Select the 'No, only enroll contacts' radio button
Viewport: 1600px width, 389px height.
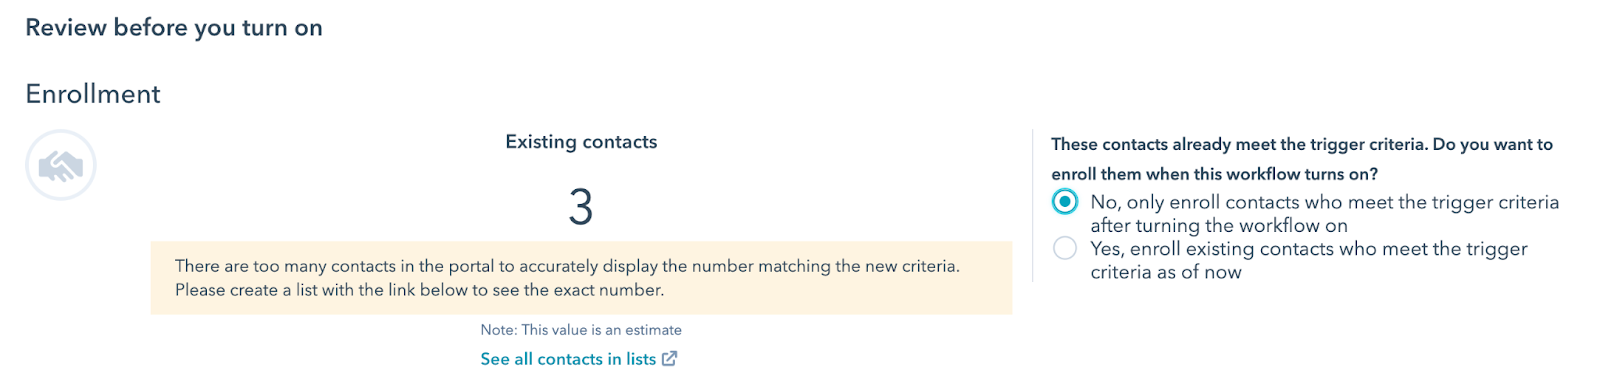[1065, 201]
